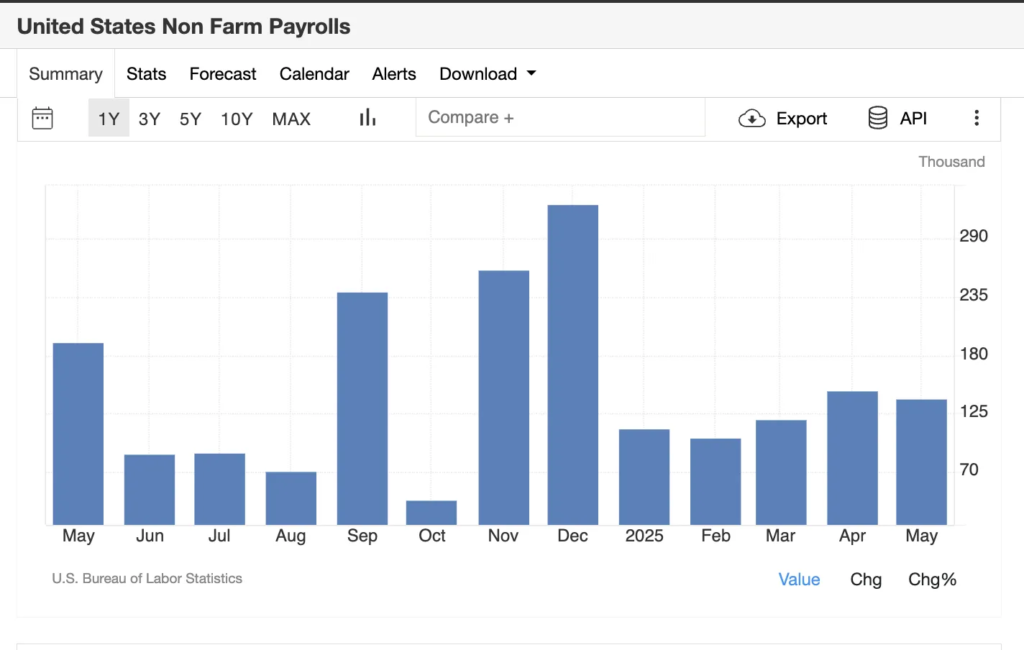1024x650 pixels.
Task: Select the 3Y time range
Action: (149, 119)
